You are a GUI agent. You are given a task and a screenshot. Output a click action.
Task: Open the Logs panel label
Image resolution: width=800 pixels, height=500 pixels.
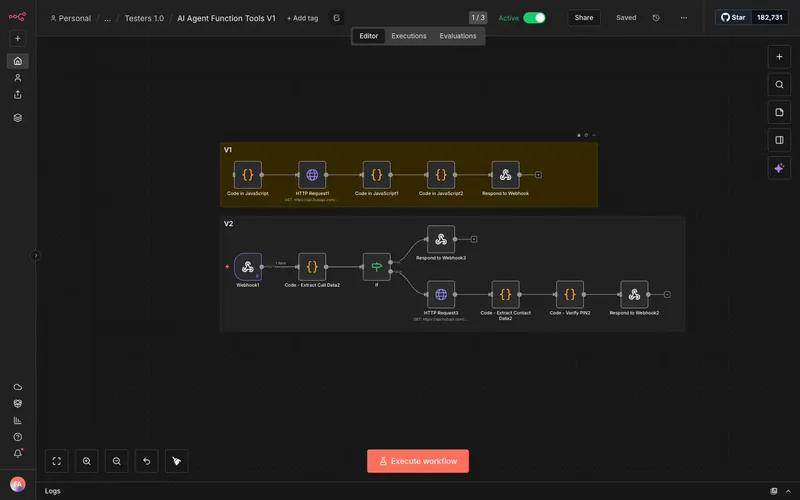pos(53,491)
